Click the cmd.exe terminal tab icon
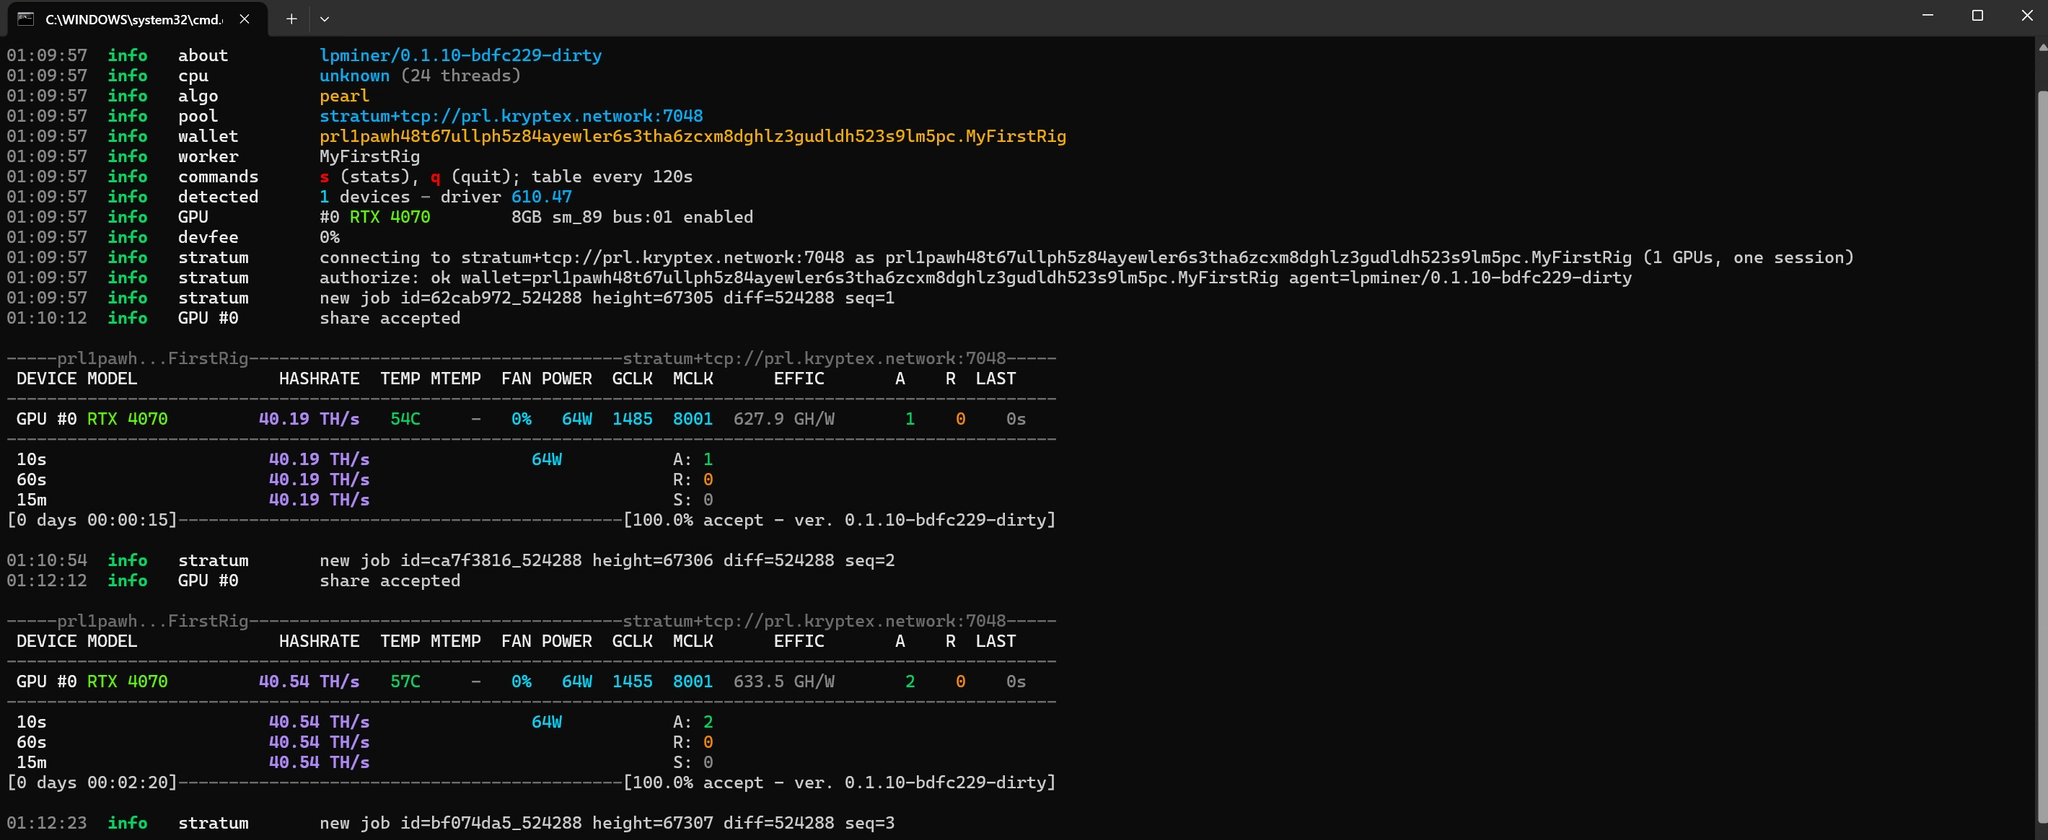This screenshot has height=840, width=2048. (x=26, y=18)
